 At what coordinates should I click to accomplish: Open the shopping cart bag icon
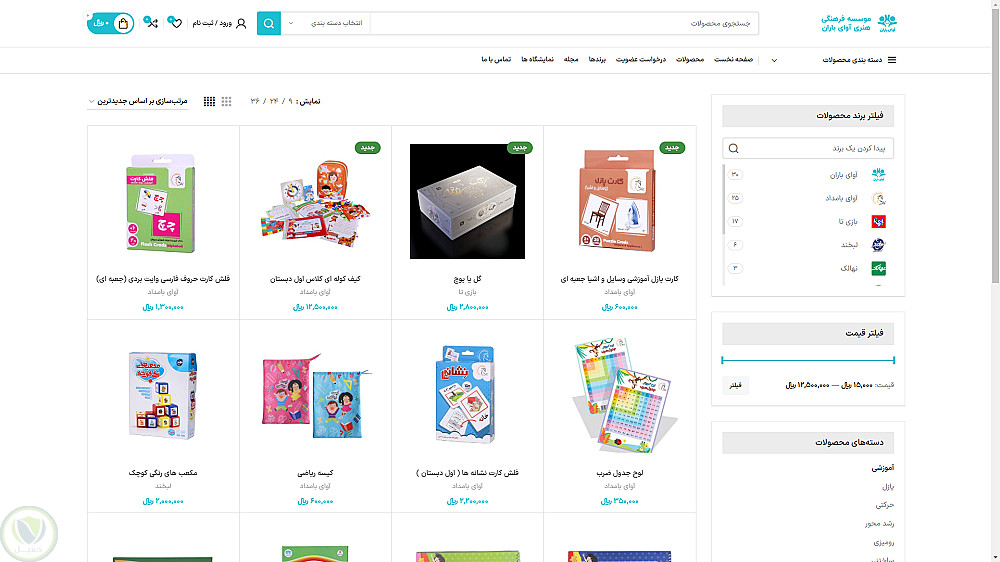coord(122,24)
